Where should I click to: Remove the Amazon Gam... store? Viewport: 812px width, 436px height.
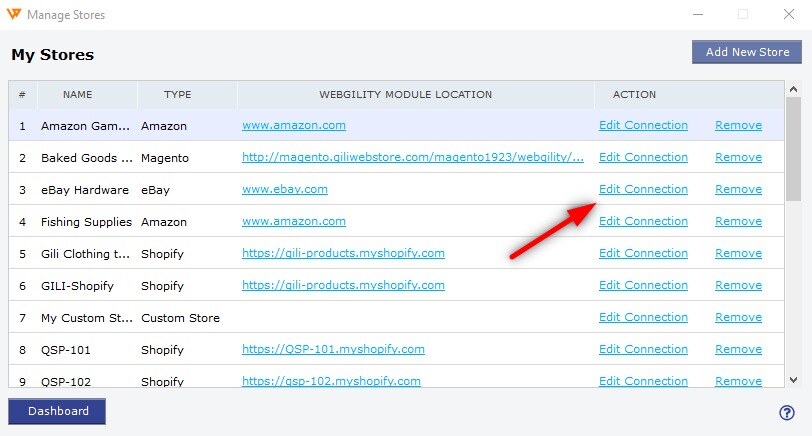(x=738, y=125)
